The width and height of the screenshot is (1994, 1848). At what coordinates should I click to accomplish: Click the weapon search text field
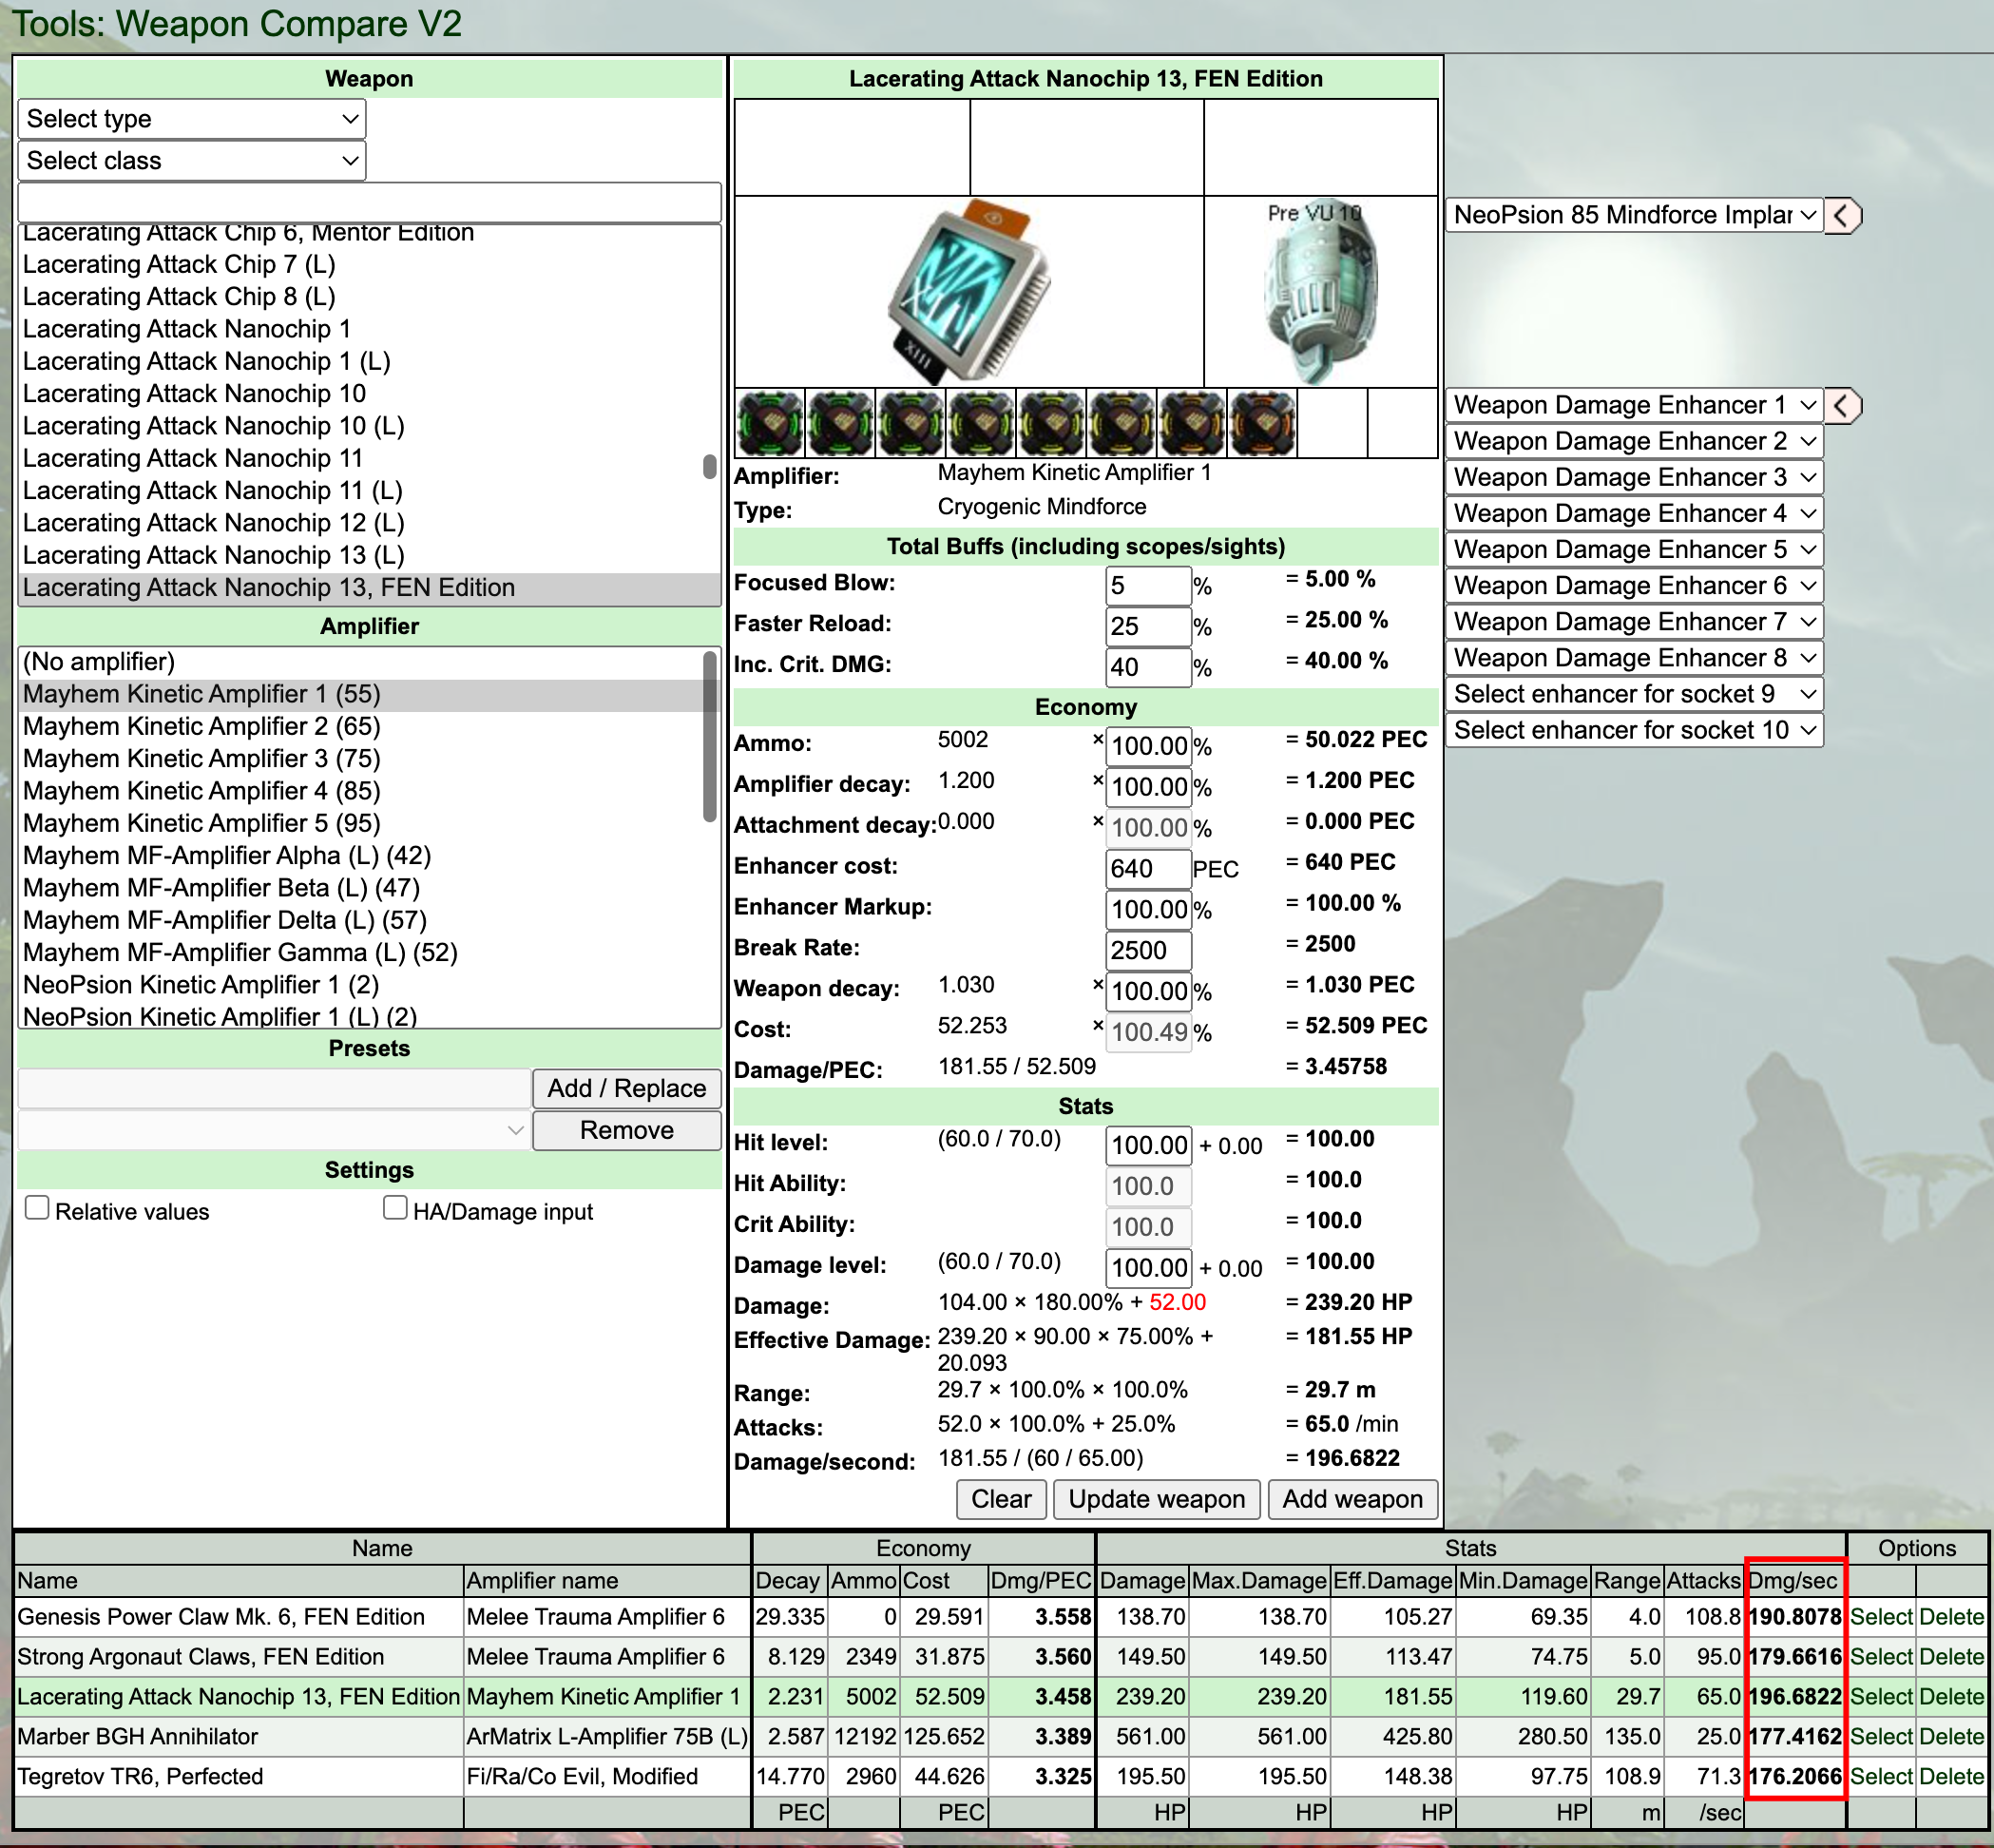(369, 203)
